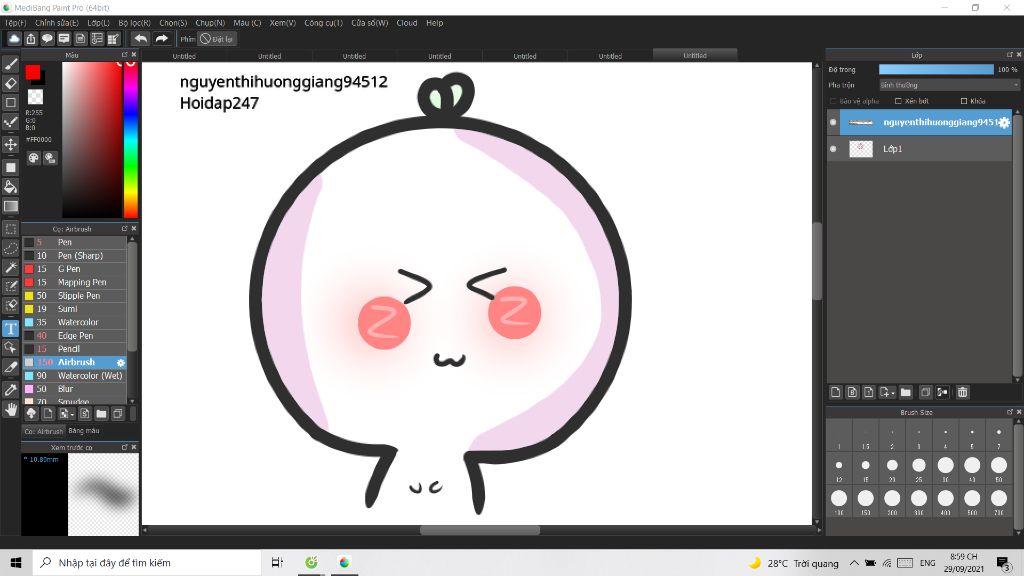Select the Eraser tool

pos(10,83)
